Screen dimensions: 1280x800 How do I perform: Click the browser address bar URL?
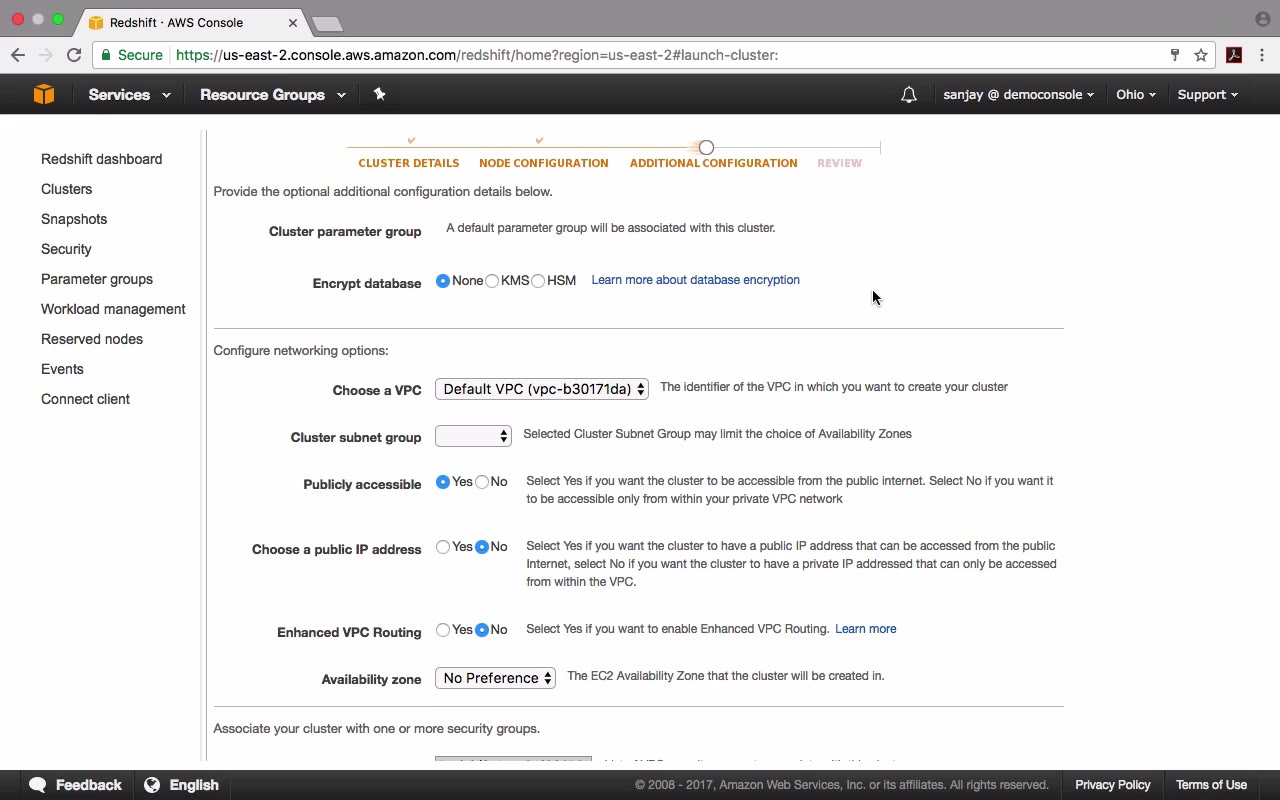(x=477, y=55)
